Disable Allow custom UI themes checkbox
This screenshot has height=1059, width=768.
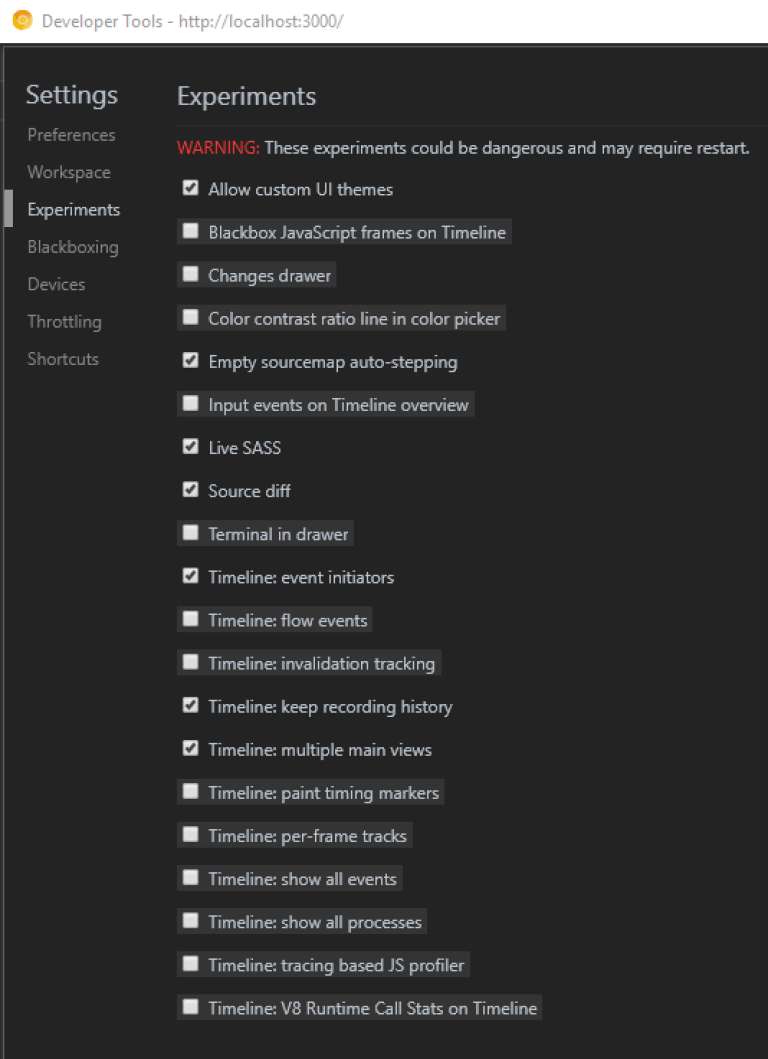pyautogui.click(x=191, y=188)
